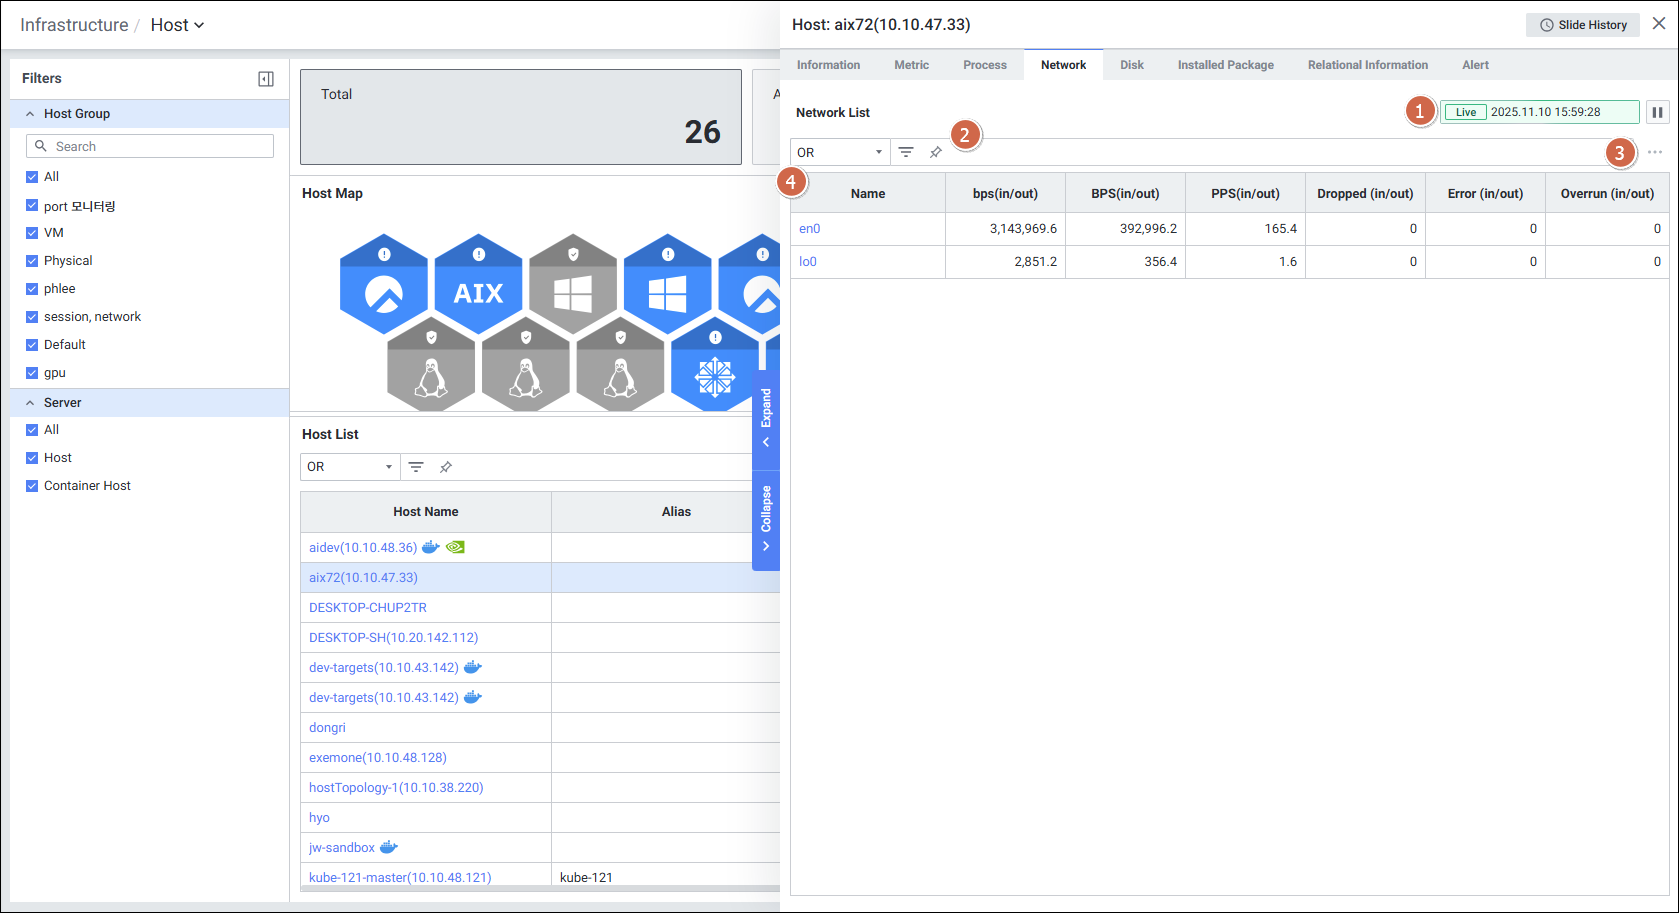The image size is (1679, 913).
Task: Uncheck the Container Host checkbox
Action: pyautogui.click(x=32, y=486)
